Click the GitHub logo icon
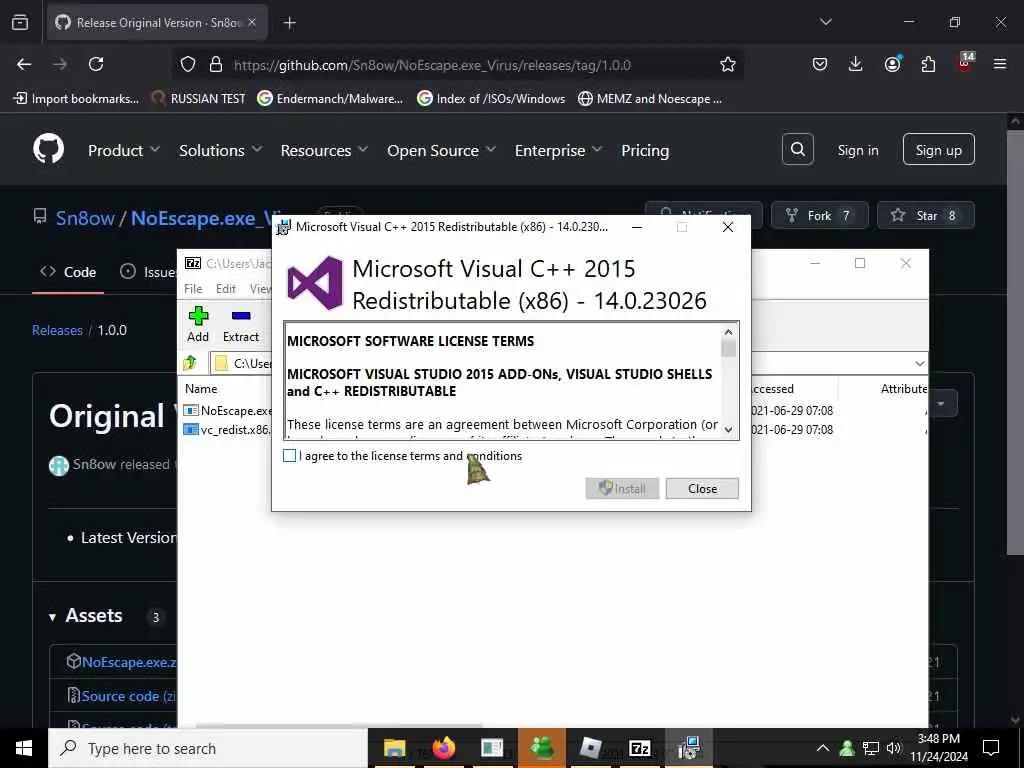The width and height of the screenshot is (1024, 768). [49, 150]
